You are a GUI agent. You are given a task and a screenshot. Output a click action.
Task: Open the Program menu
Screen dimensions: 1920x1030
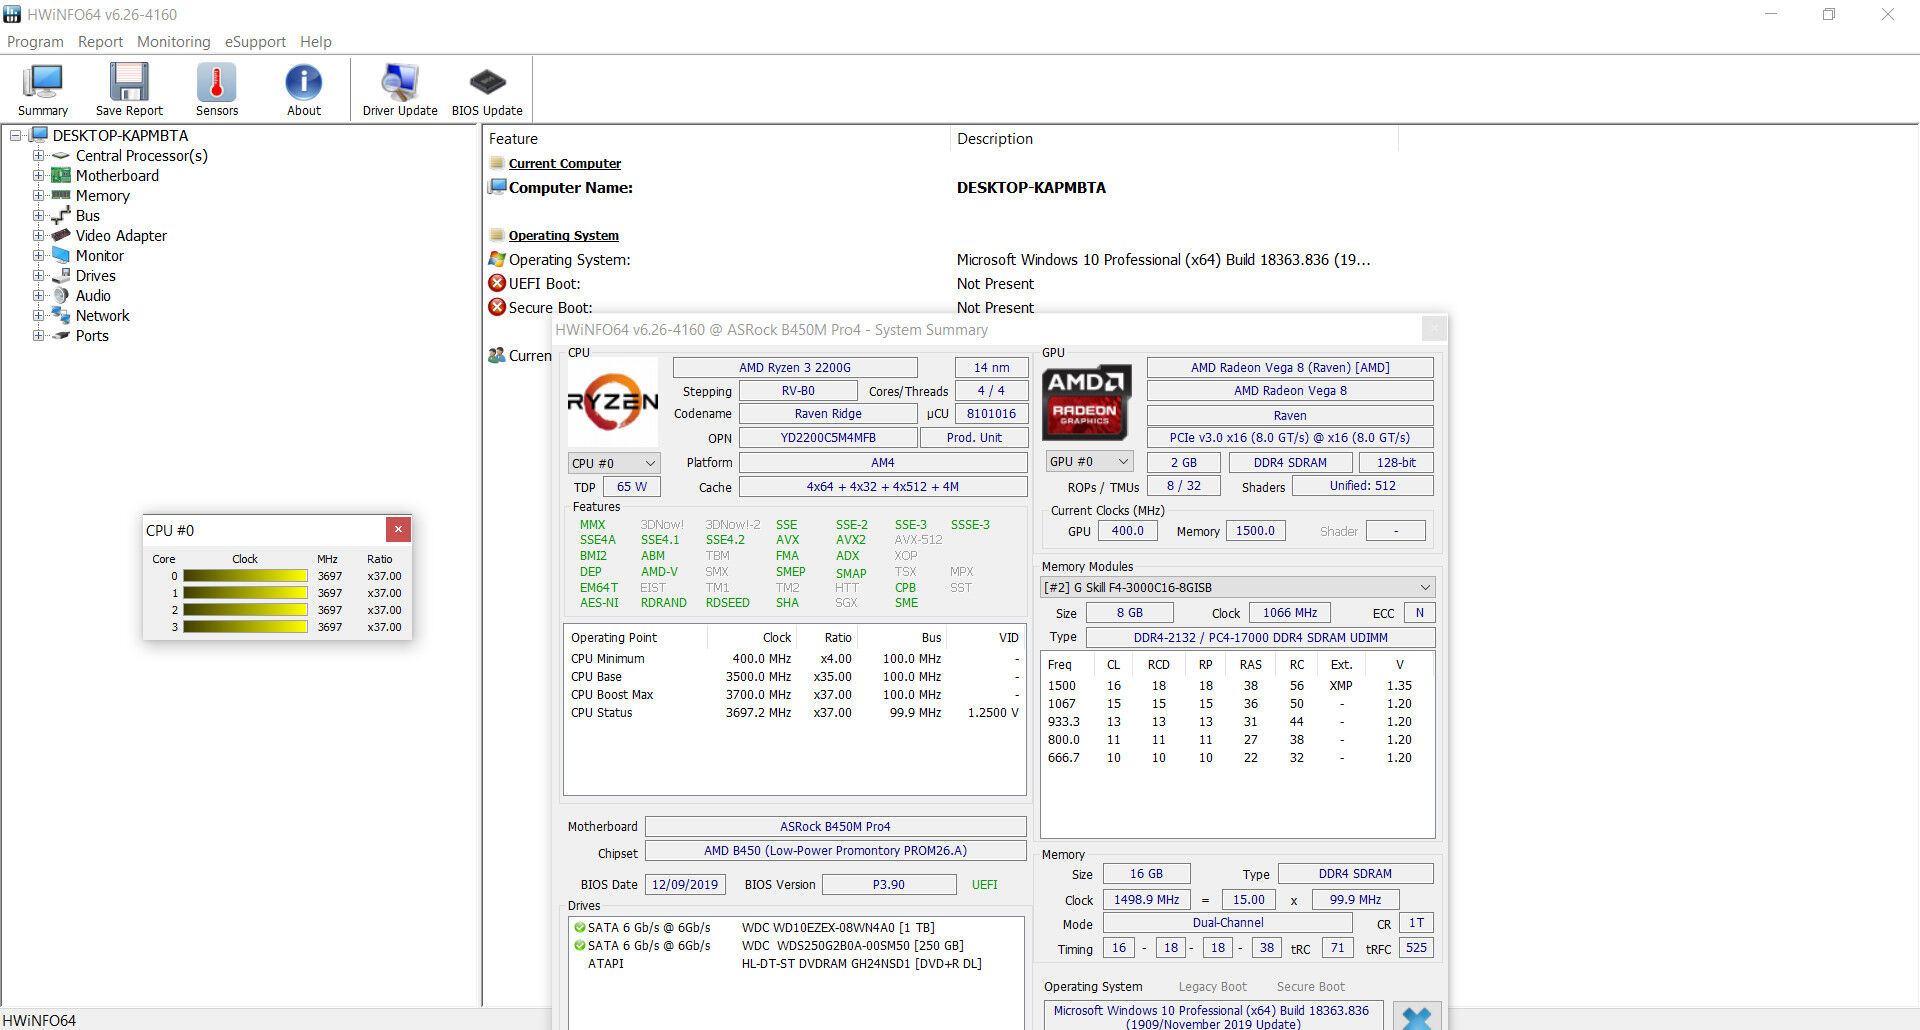(x=35, y=42)
